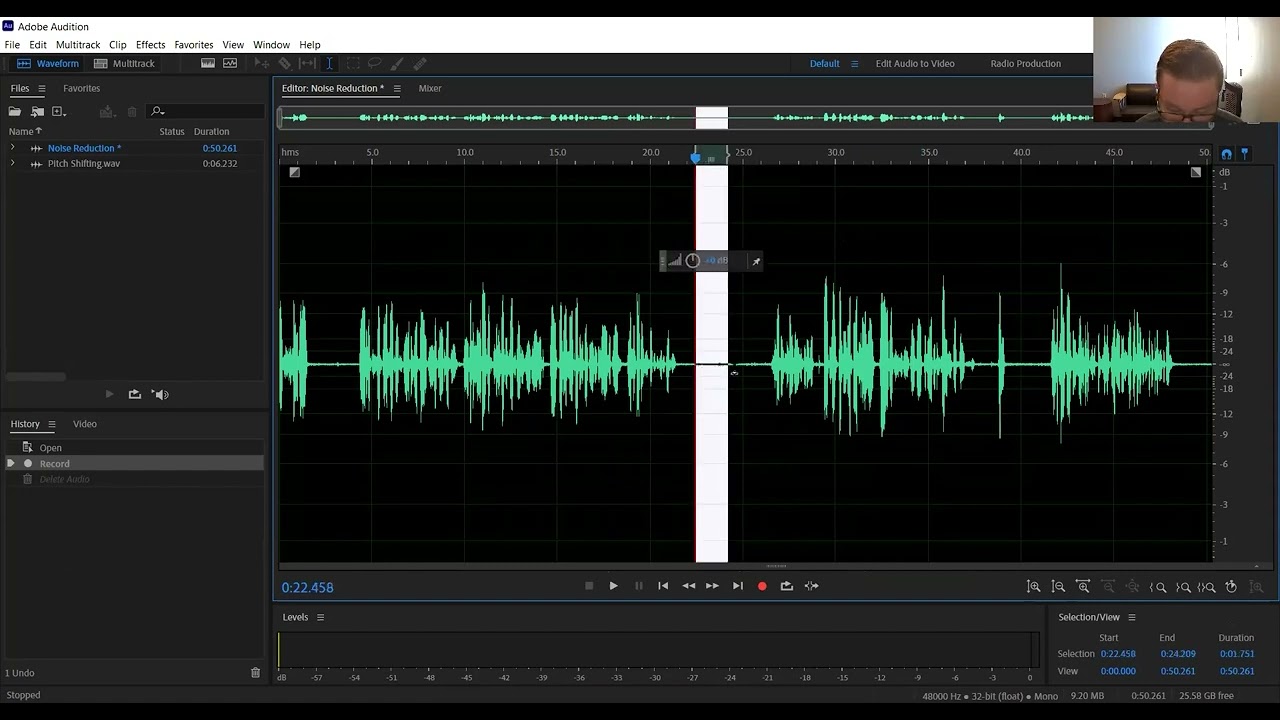Screen dimensions: 1280x720
Task: Show the Spectral Frequency Display
Action: [208, 63]
